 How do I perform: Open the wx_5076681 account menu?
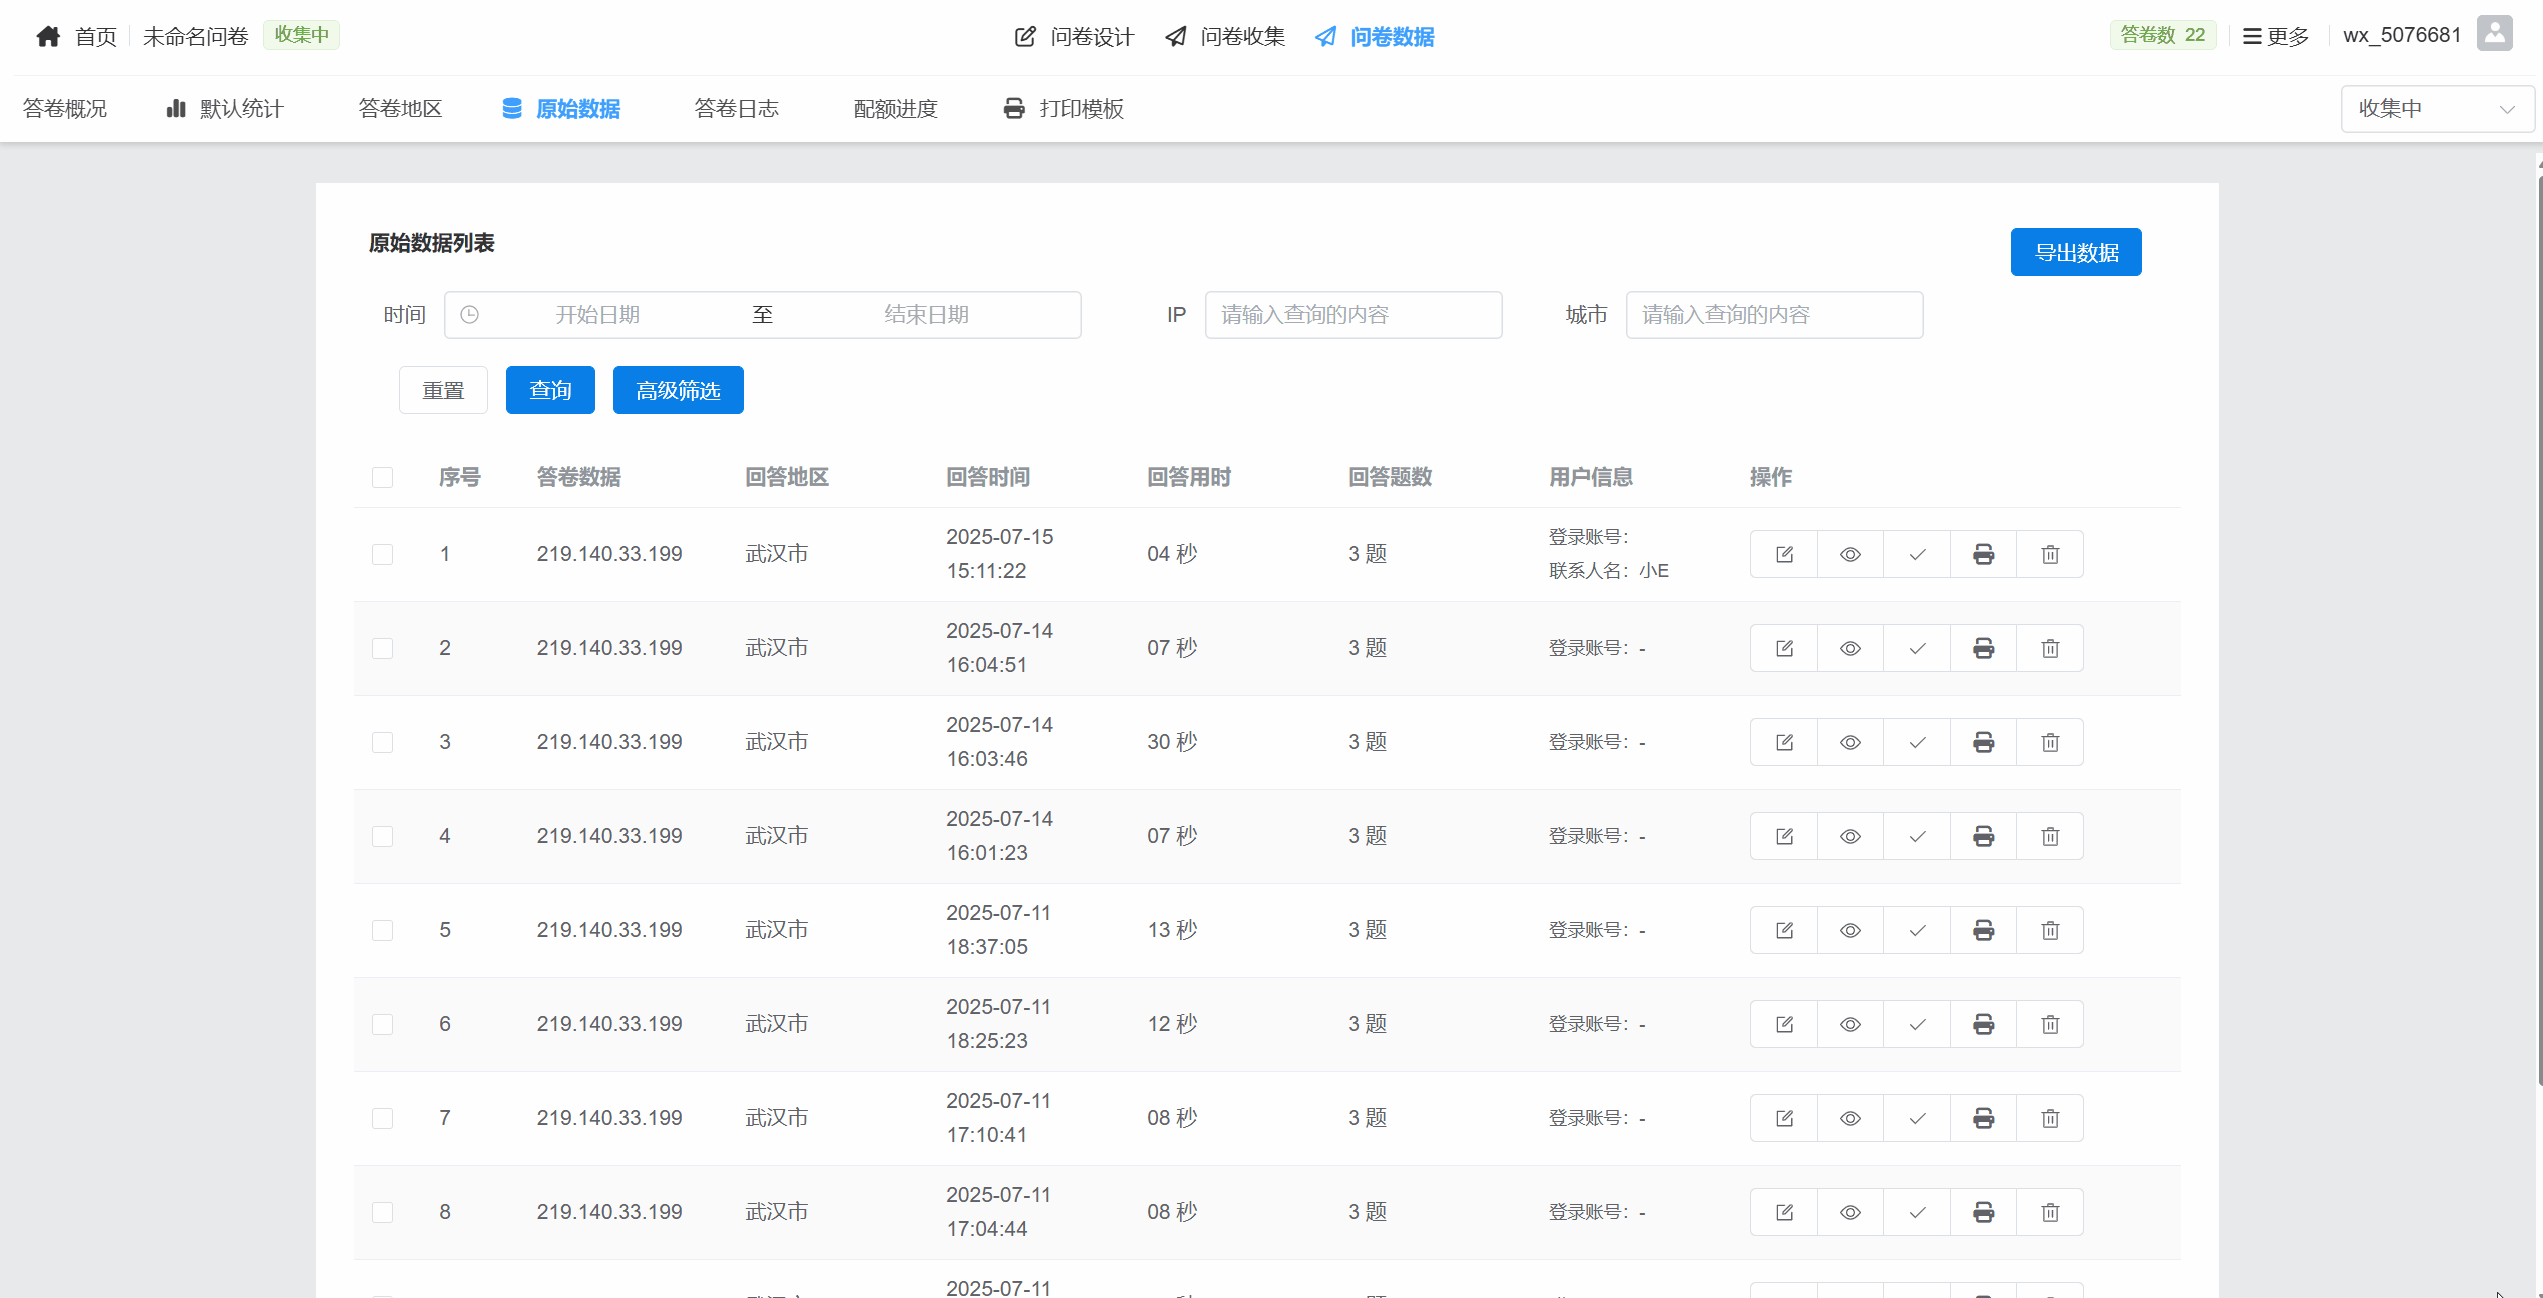tap(2402, 35)
